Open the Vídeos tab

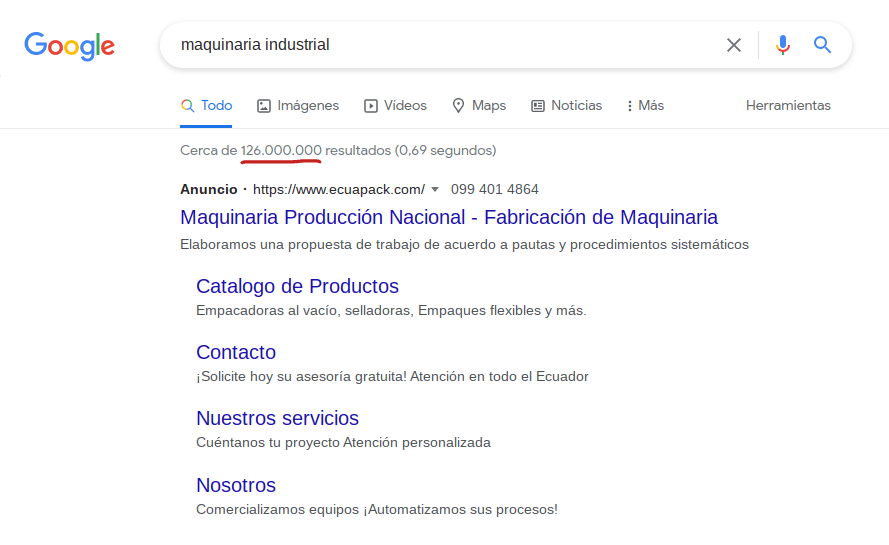[395, 105]
